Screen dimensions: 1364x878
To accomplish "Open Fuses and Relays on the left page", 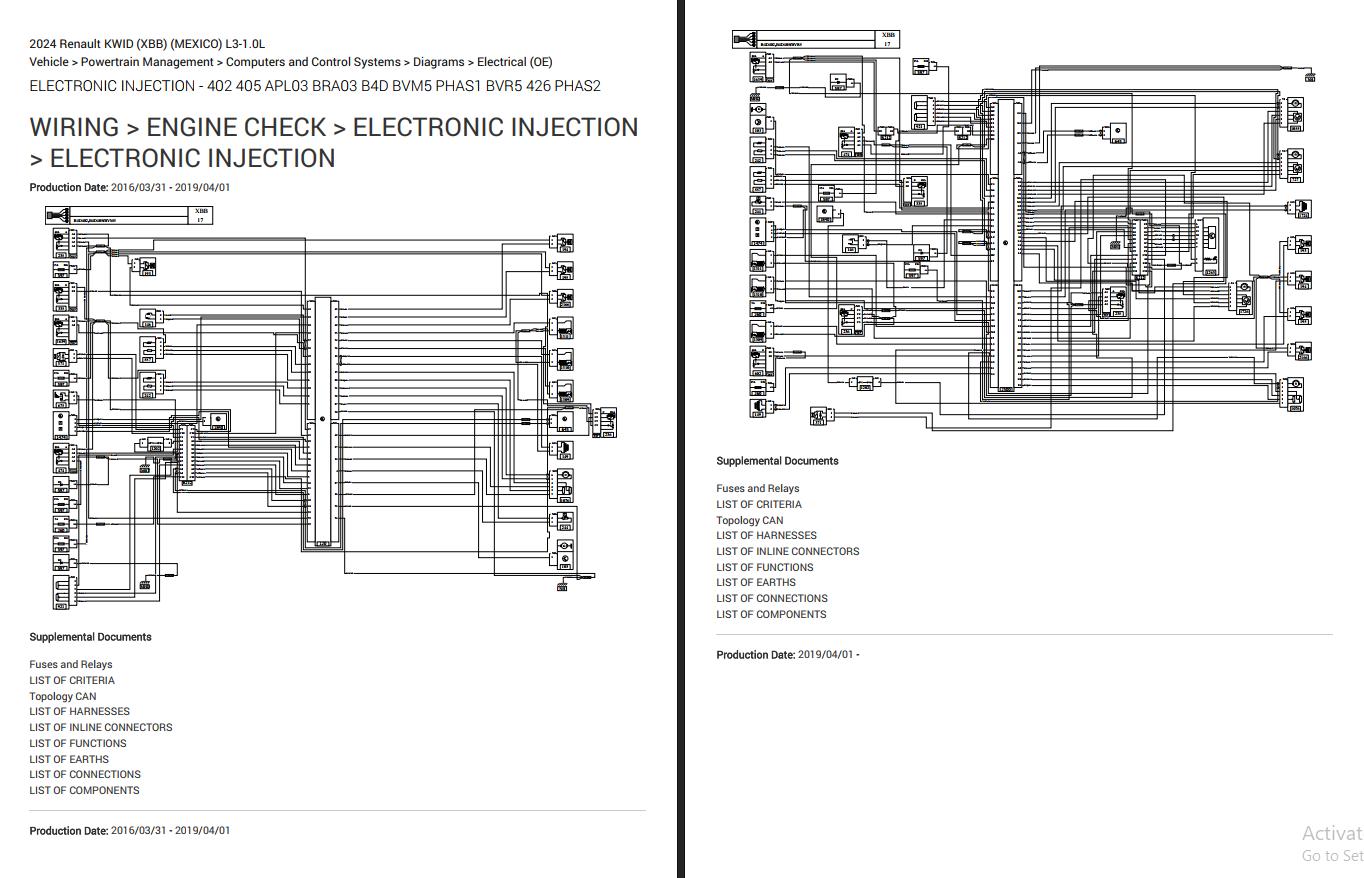I will pos(71,664).
